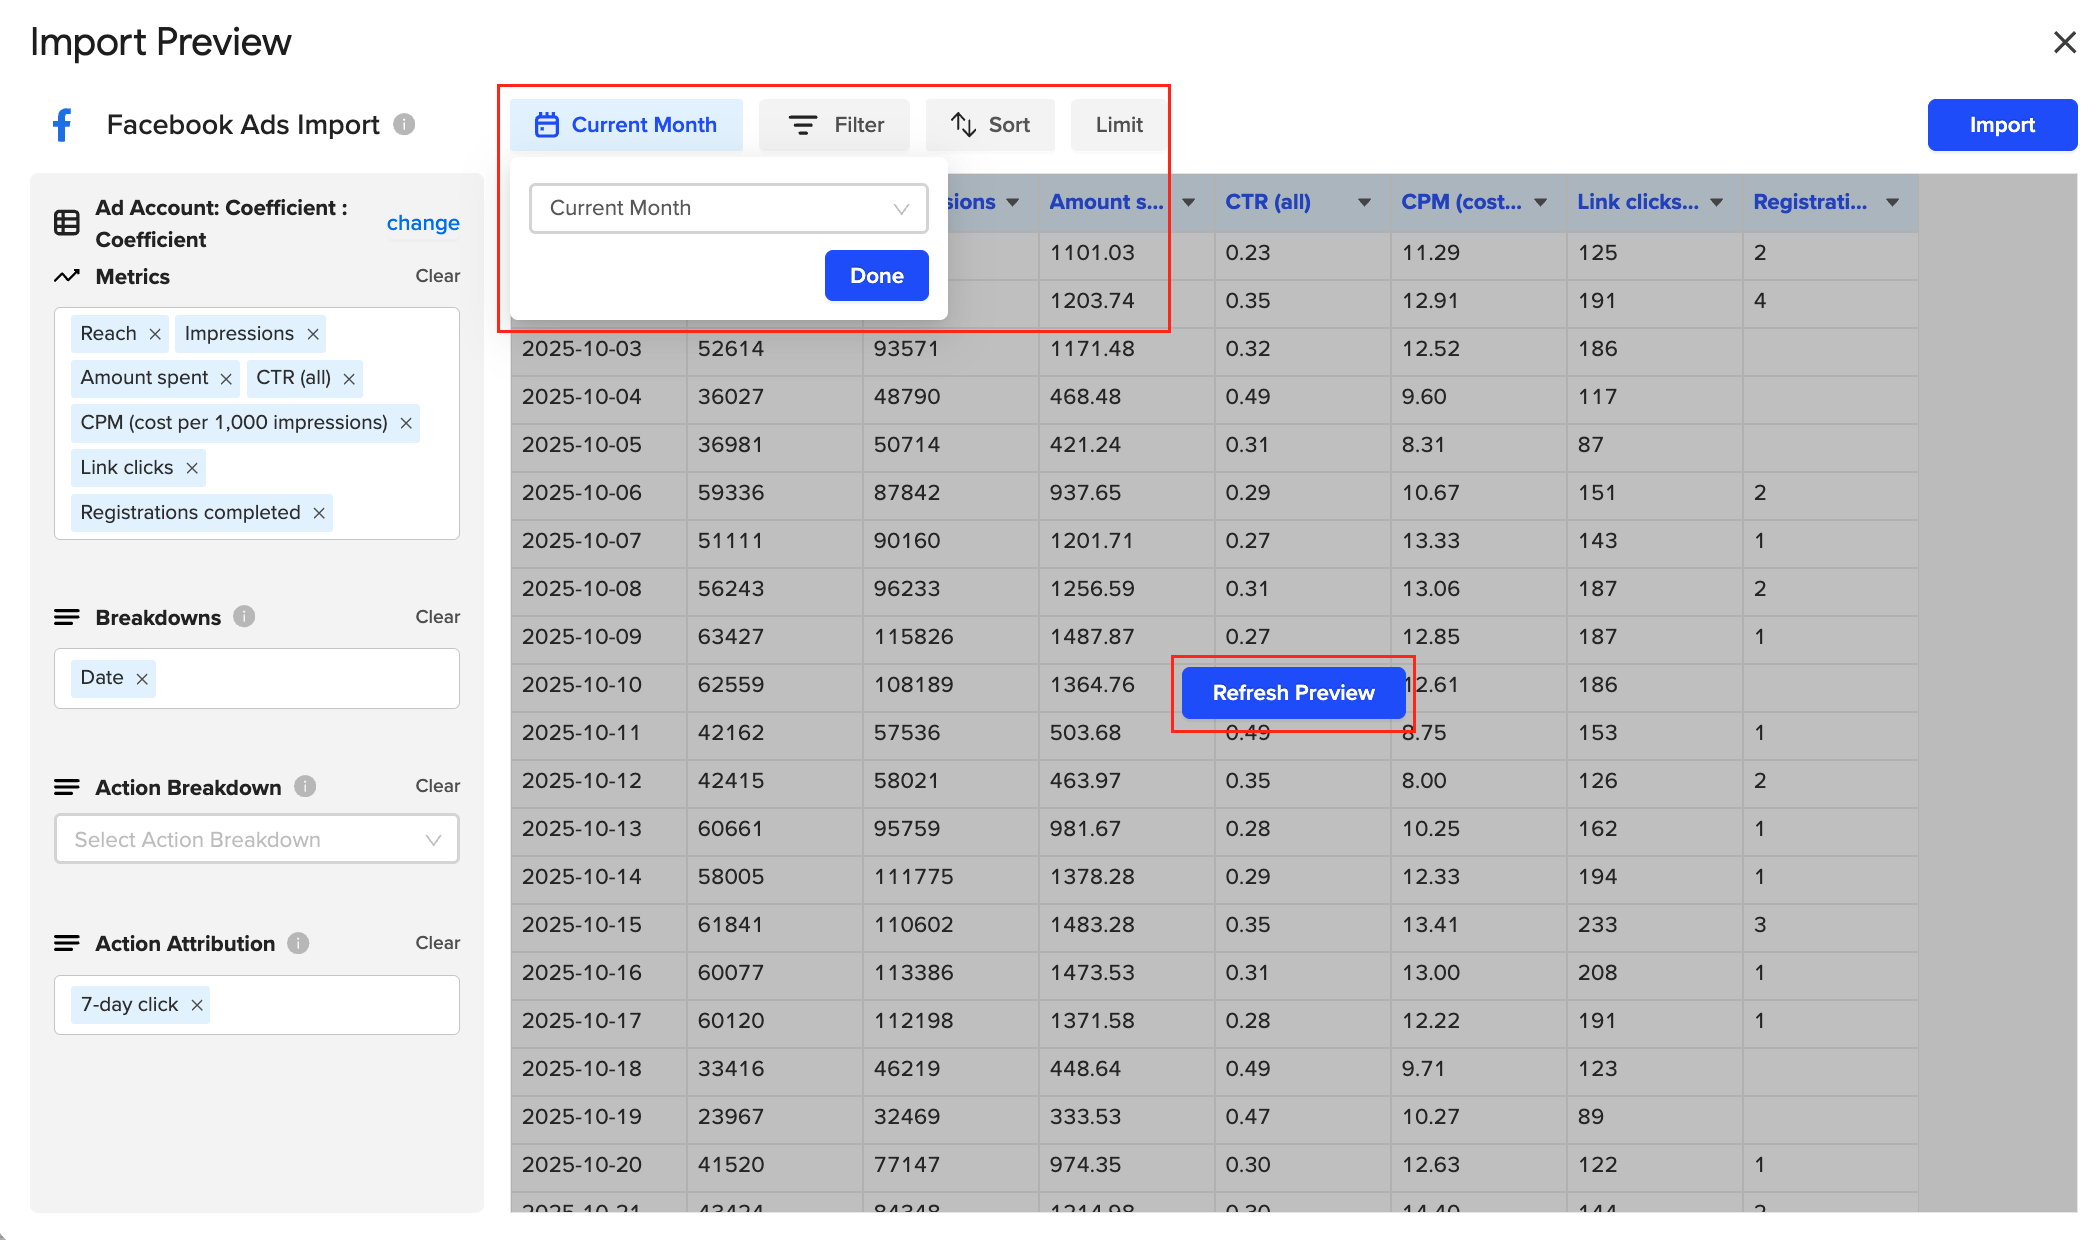The width and height of the screenshot is (2096, 1240).
Task: Click the metrics trend-line icon beside Metrics
Action: point(66,276)
